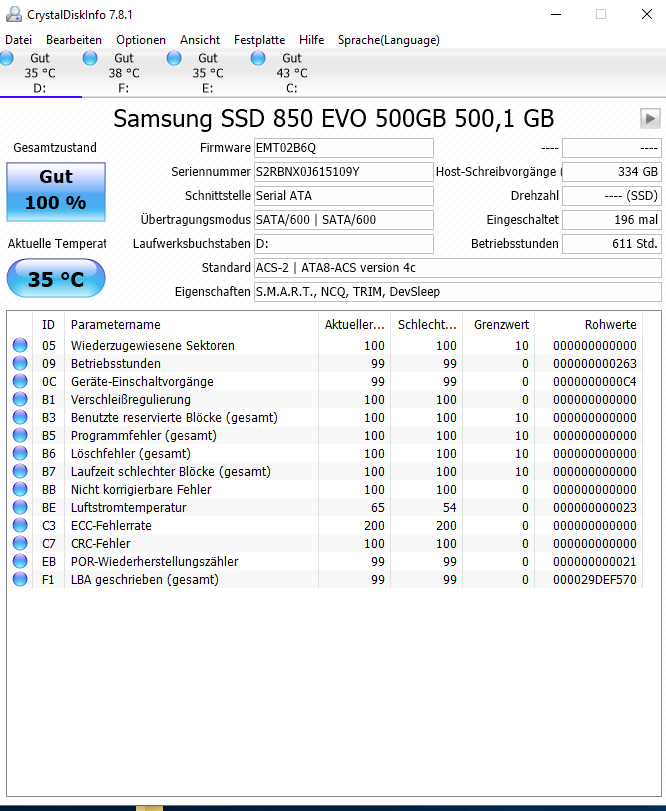Click status dot of CRC-Fehler row
The image size is (666, 811).
pyautogui.click(x=20, y=543)
